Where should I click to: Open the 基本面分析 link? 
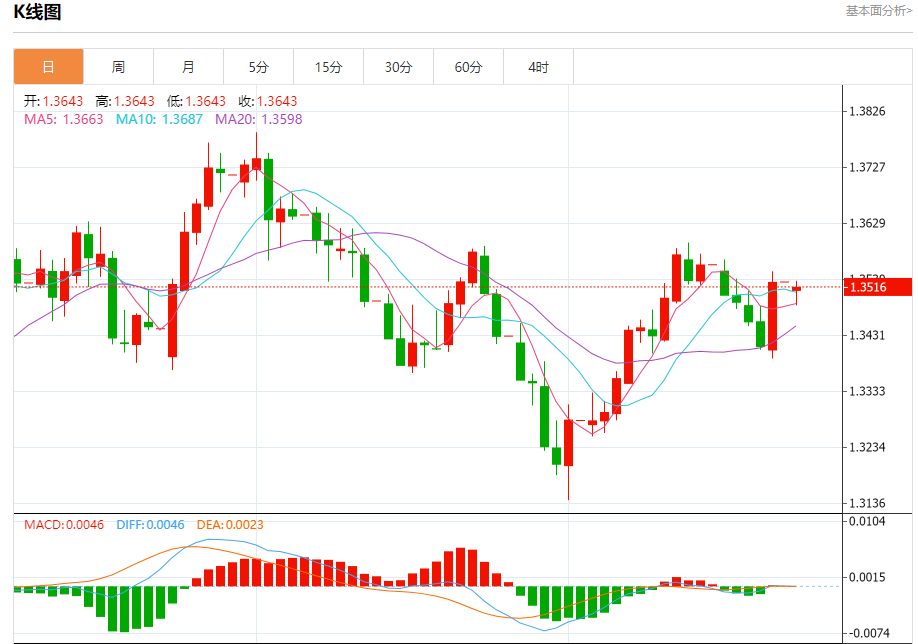[x=878, y=11]
